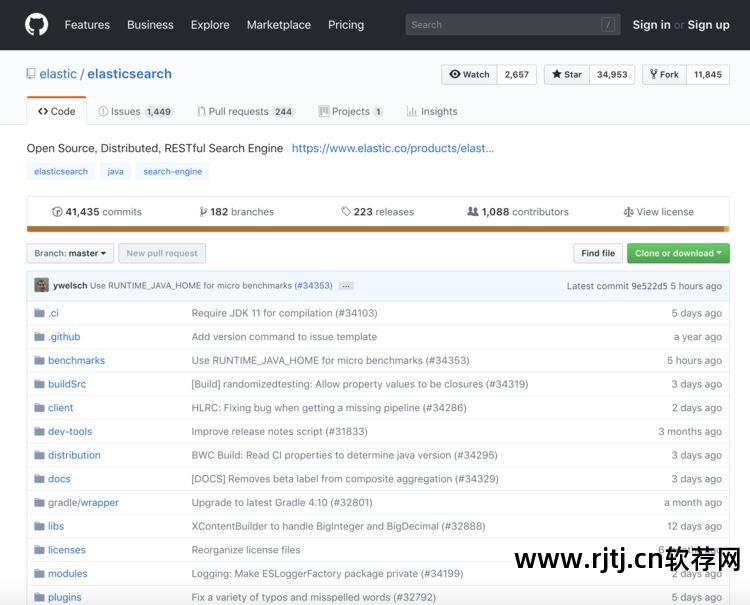Open the Business menu item
Viewport: 750px width, 605px height.
pos(150,25)
